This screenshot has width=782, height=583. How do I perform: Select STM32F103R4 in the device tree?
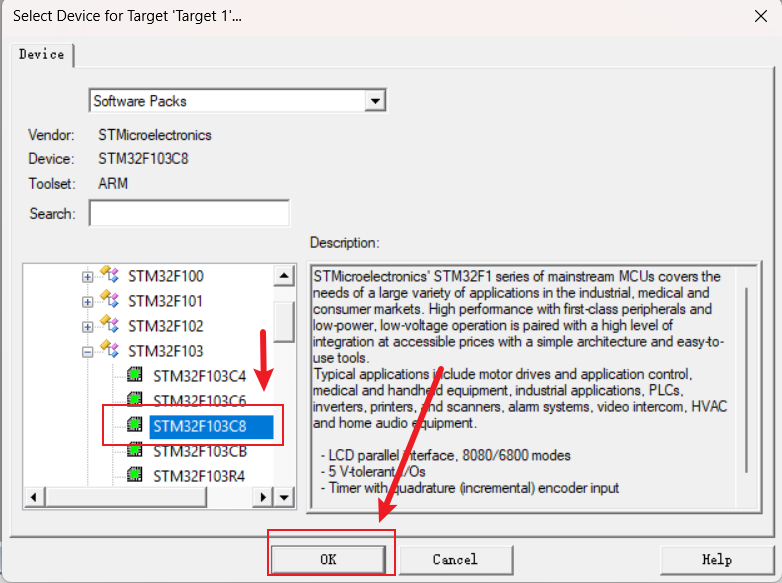(199, 476)
